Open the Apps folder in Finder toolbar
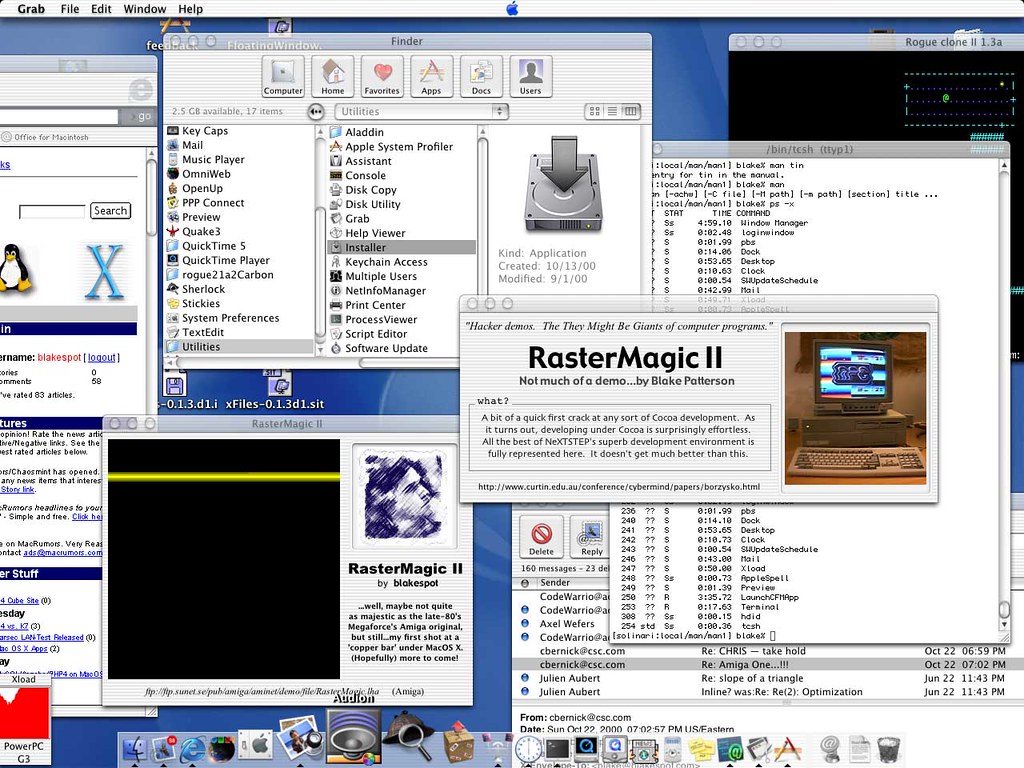Screen dimensions: 1024x768 point(431,76)
